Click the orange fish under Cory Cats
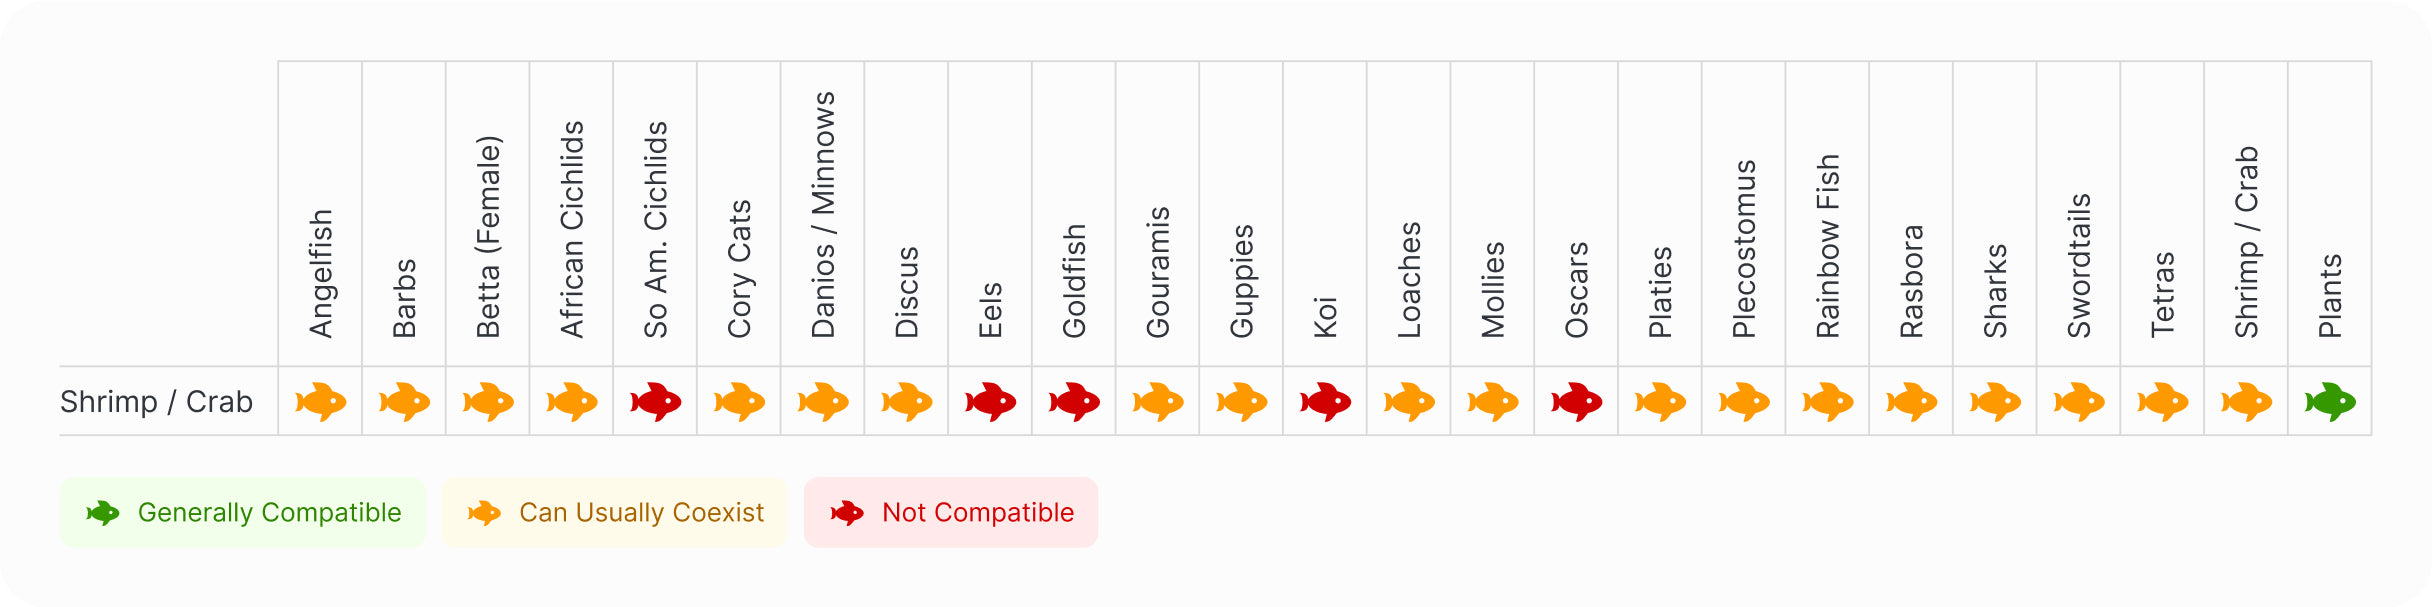Screen dimensions: 2432x607 pyautogui.click(x=739, y=401)
